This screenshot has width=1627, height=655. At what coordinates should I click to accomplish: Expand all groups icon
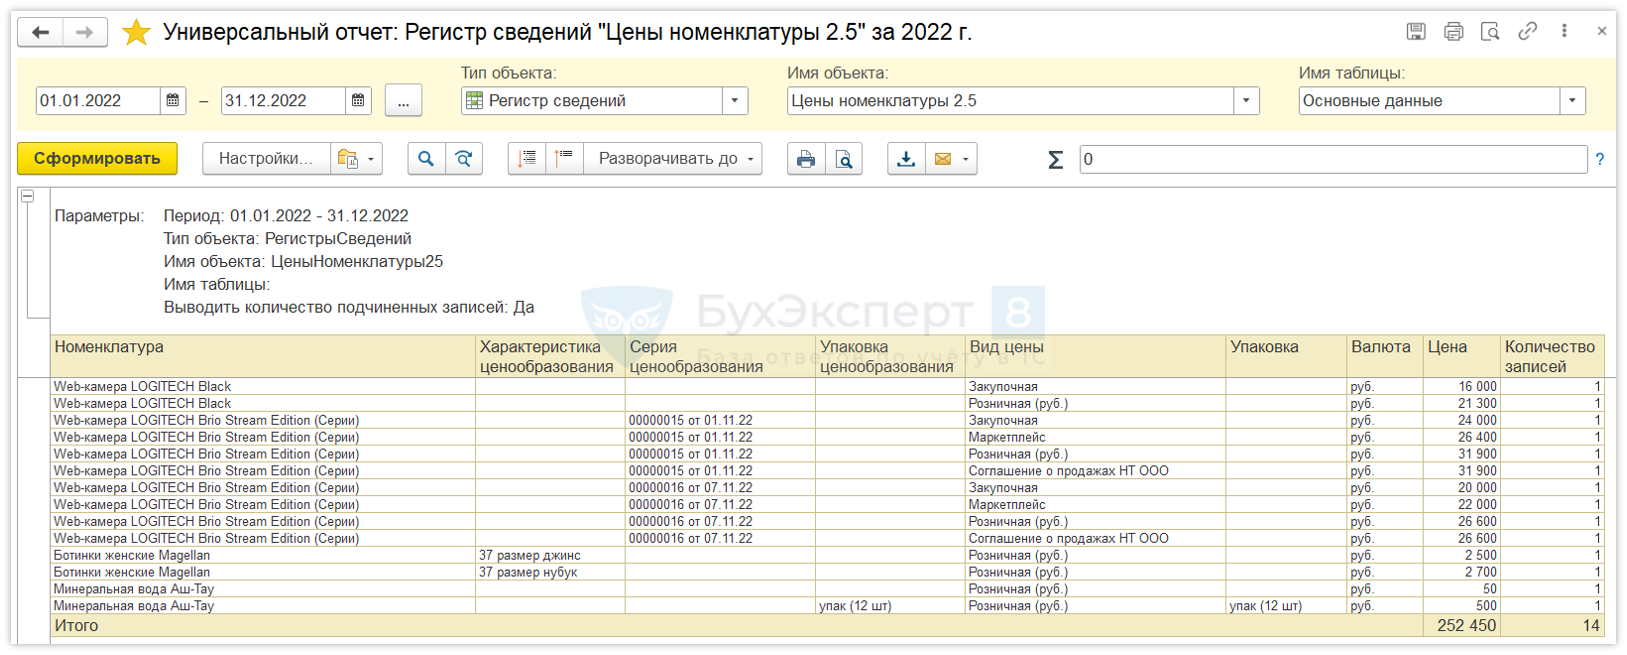tap(565, 159)
